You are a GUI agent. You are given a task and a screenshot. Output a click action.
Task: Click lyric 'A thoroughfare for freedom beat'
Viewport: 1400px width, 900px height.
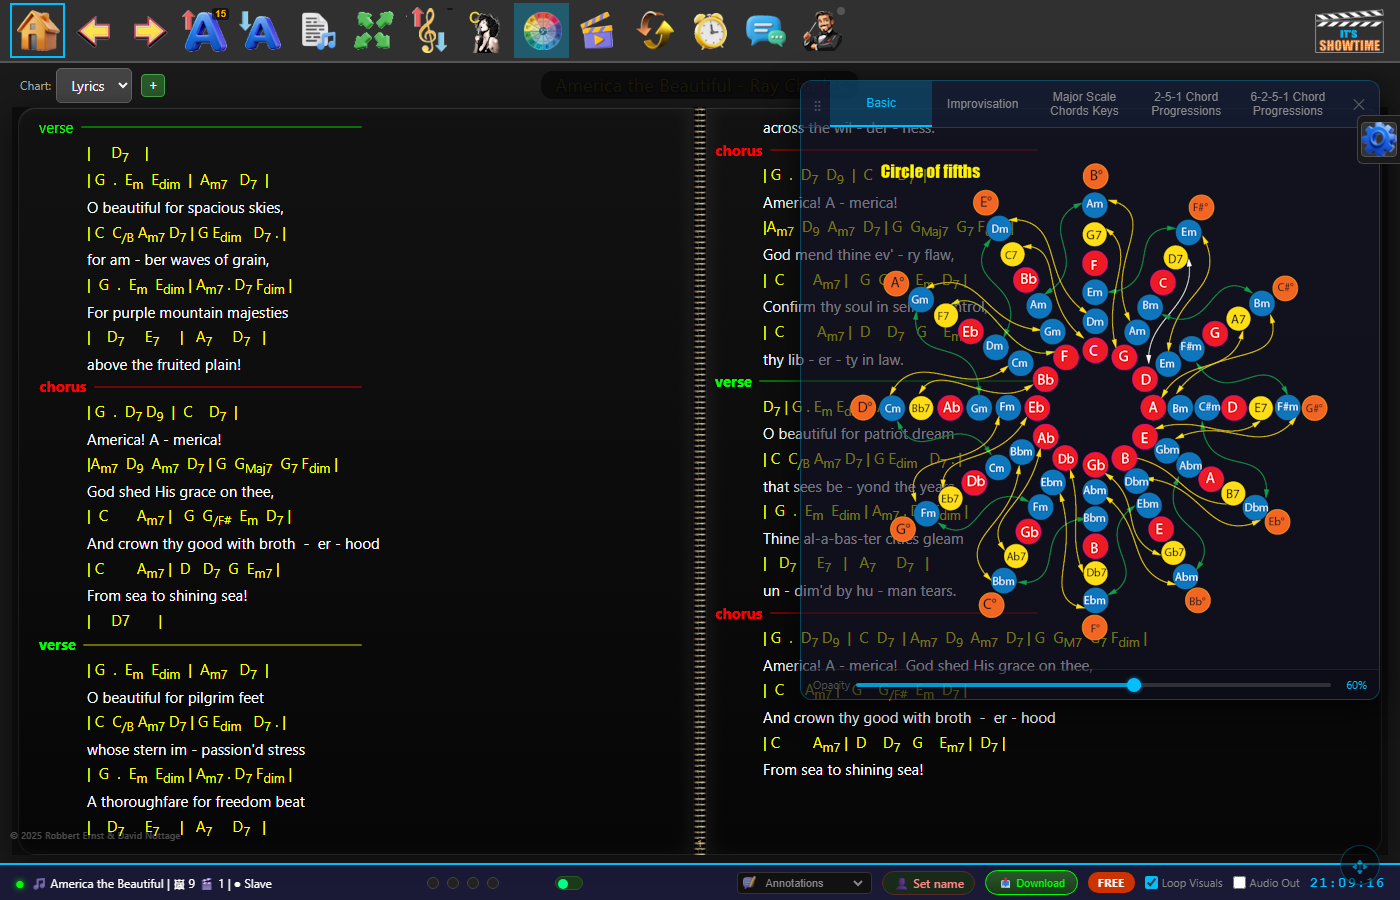tap(196, 802)
